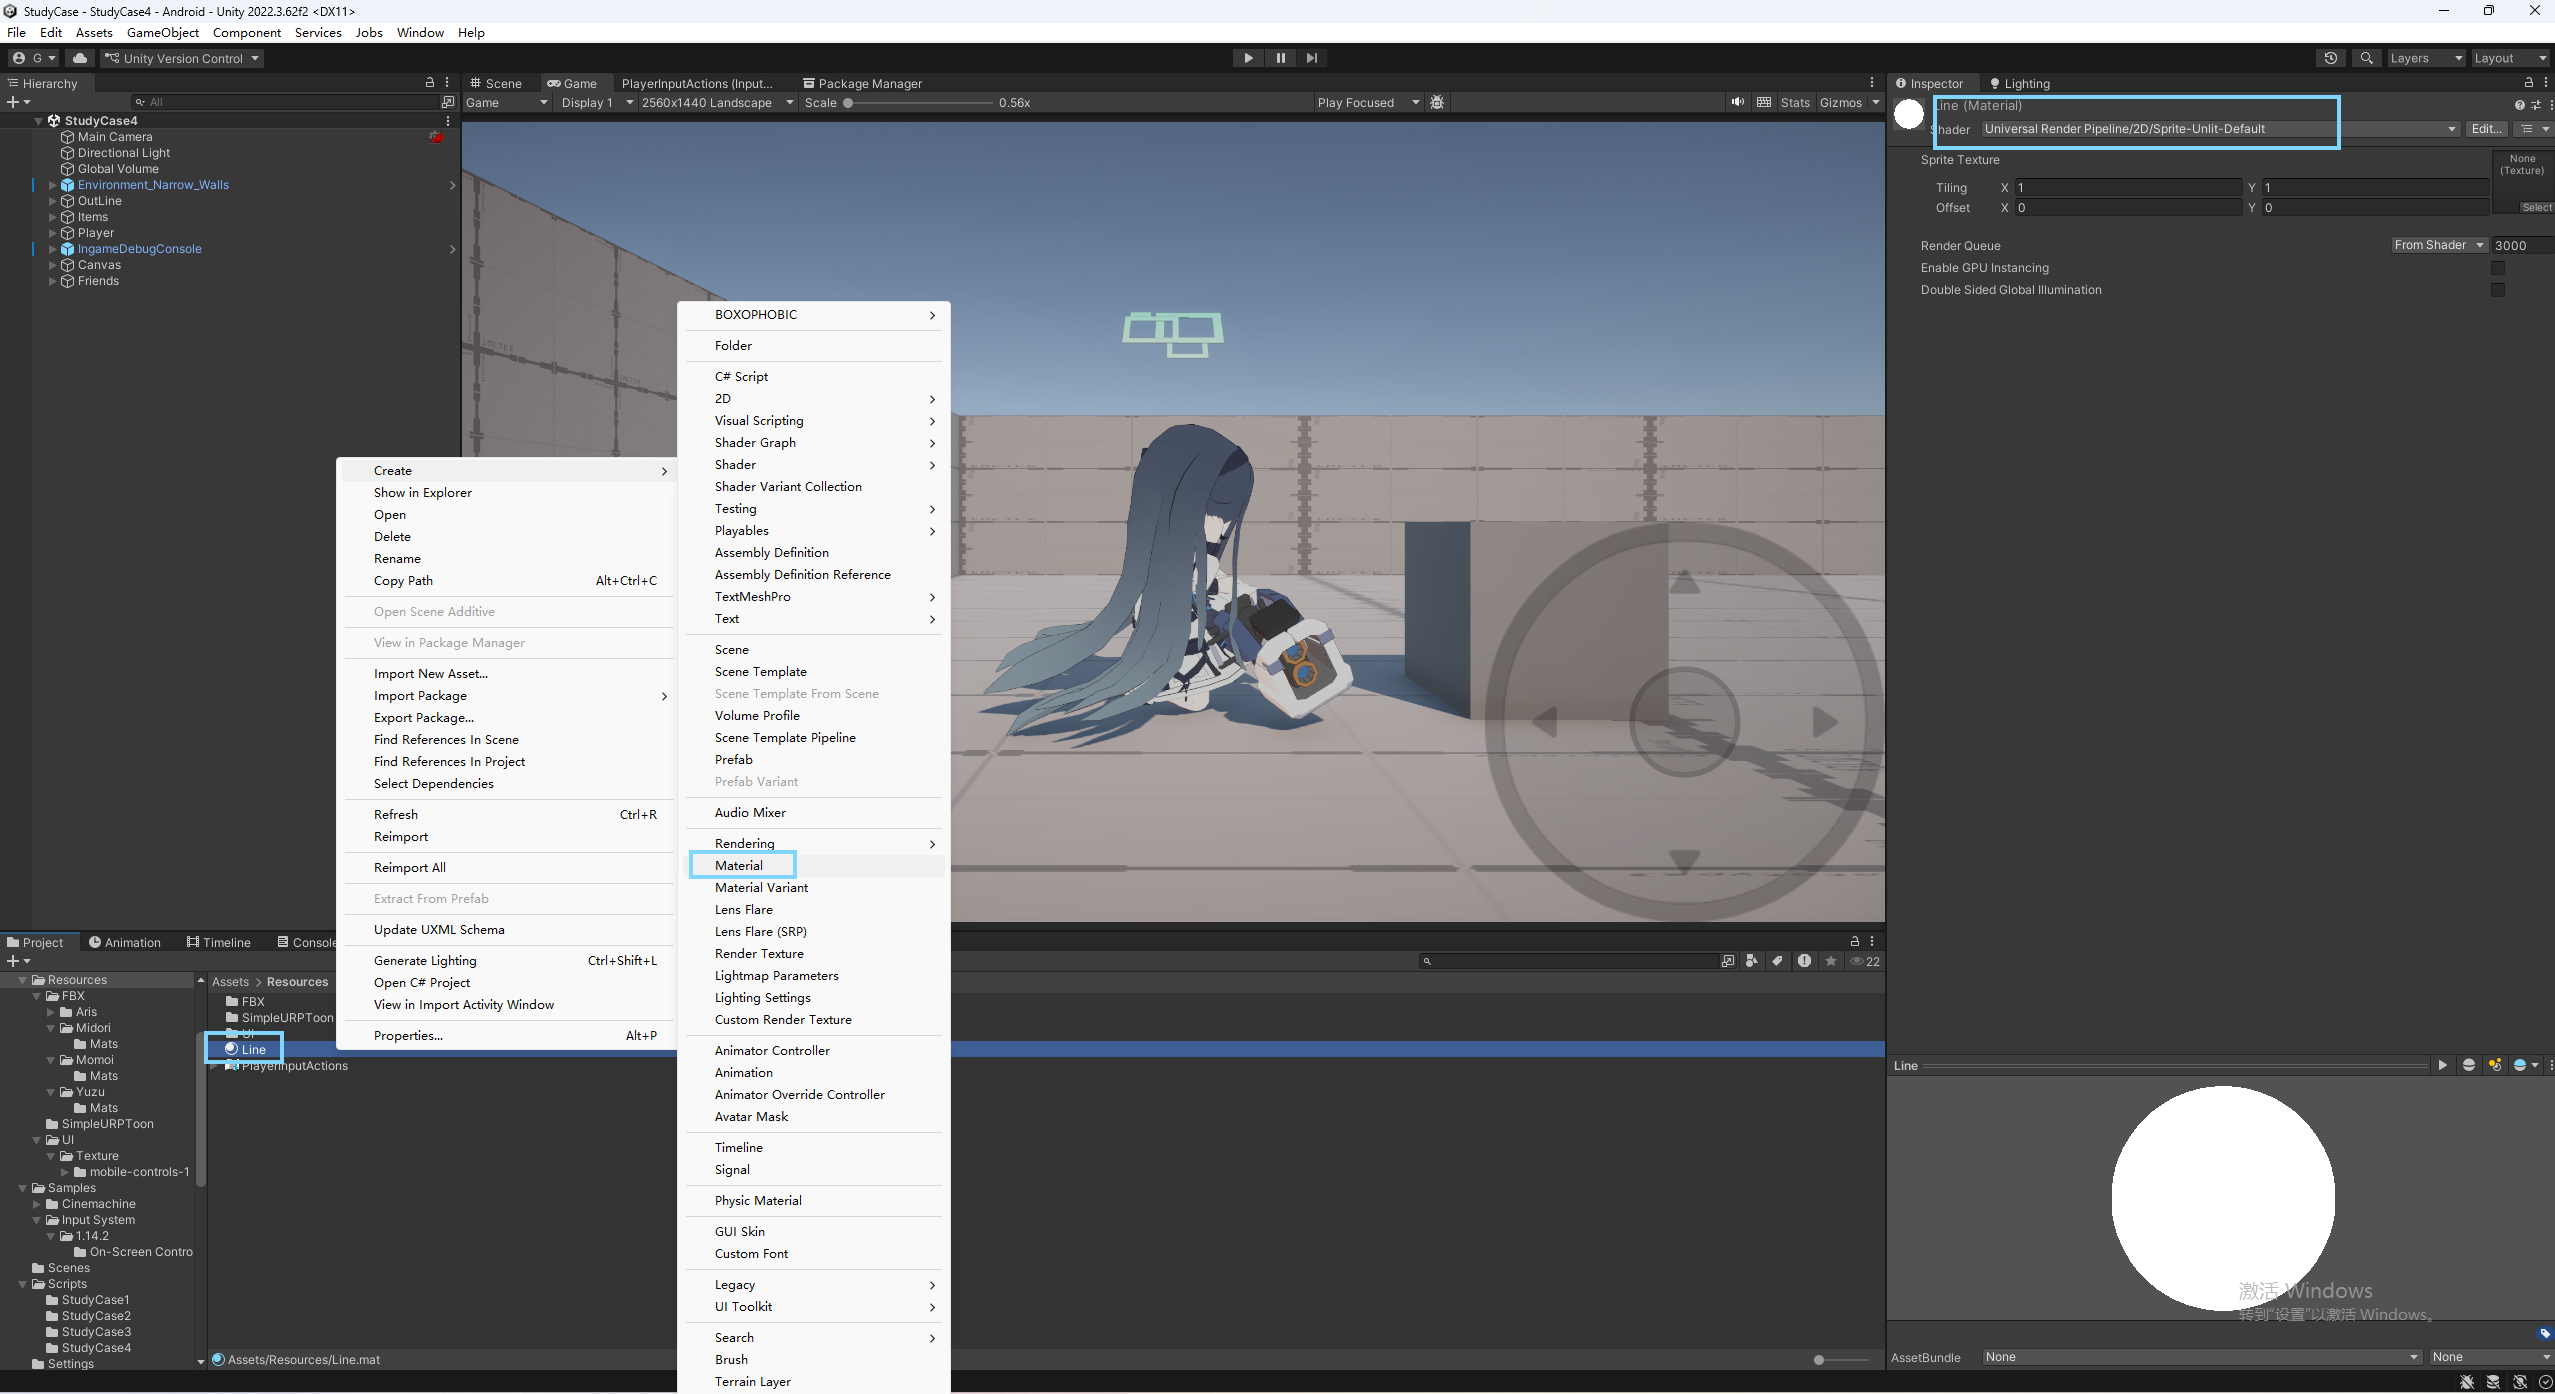Check Double Sided Global Illumination
The image size is (2555, 1394).
2497,290
